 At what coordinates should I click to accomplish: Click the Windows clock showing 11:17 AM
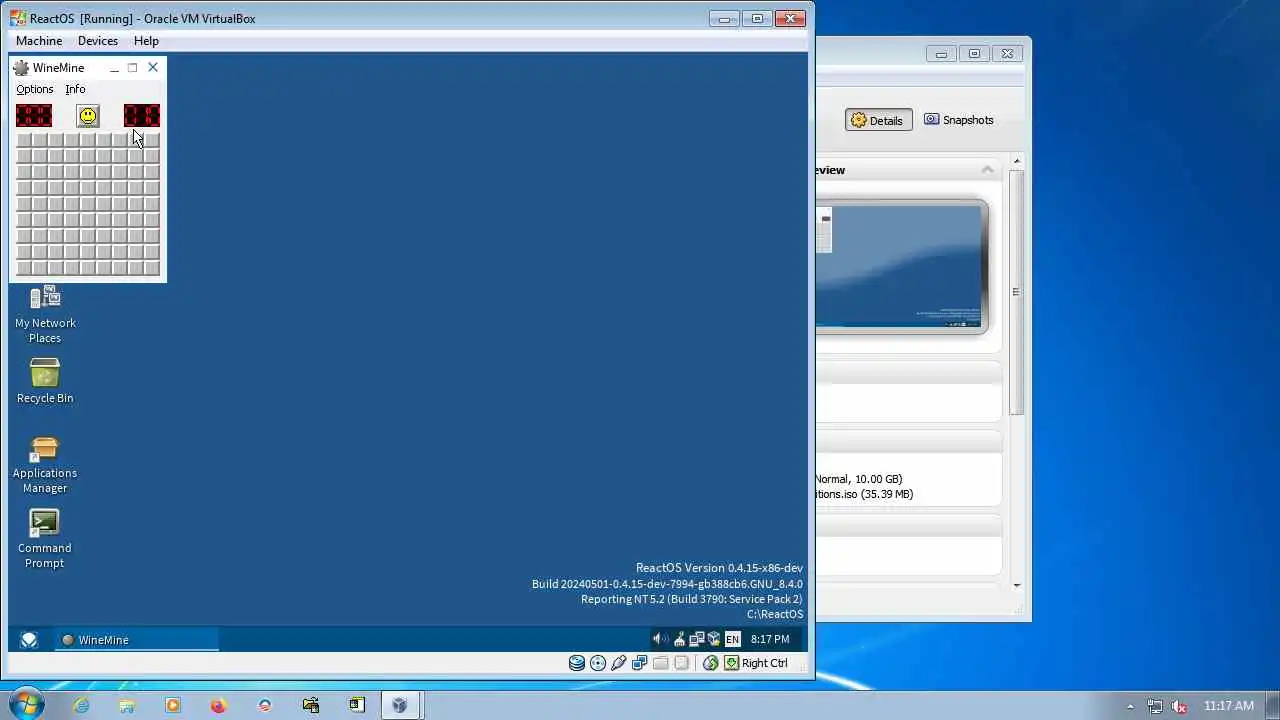1229,706
